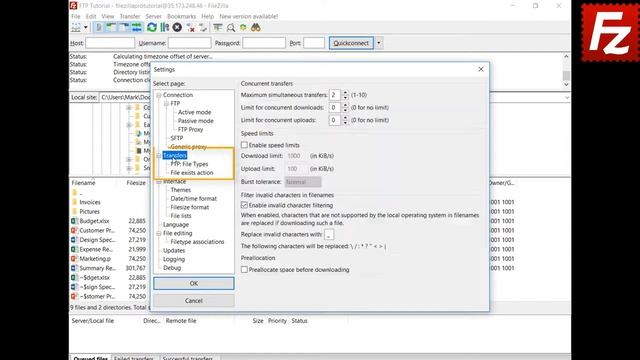Increase maximum simultaneous transfers spinner

tap(345, 93)
